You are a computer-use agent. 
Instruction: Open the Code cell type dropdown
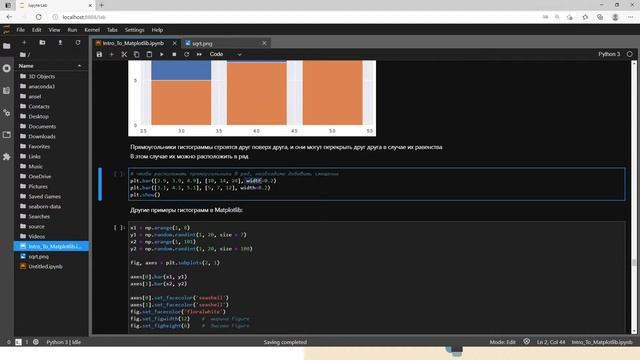[225, 54]
